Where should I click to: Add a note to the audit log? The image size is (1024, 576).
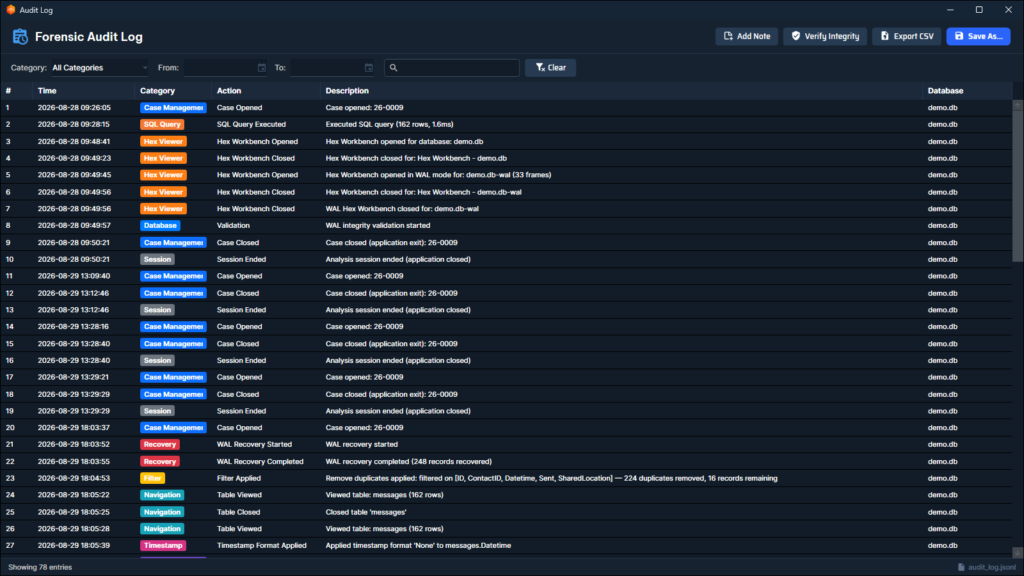pos(746,37)
